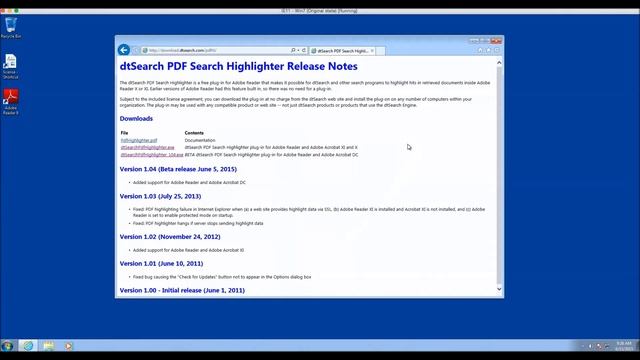Click the scrollbar down arrow
The width and height of the screenshot is (640, 360).
pos(499,289)
